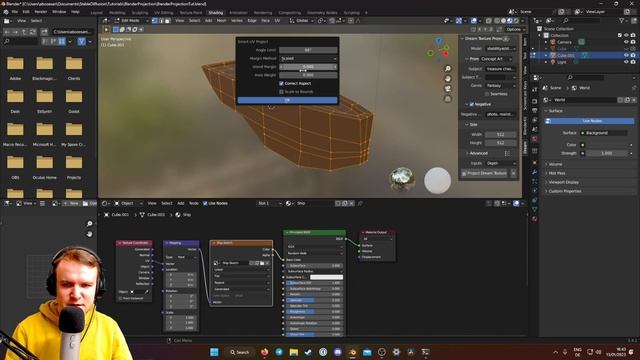Click pan hand icon in image editor
The image size is (640, 360).
(x=89, y=234)
